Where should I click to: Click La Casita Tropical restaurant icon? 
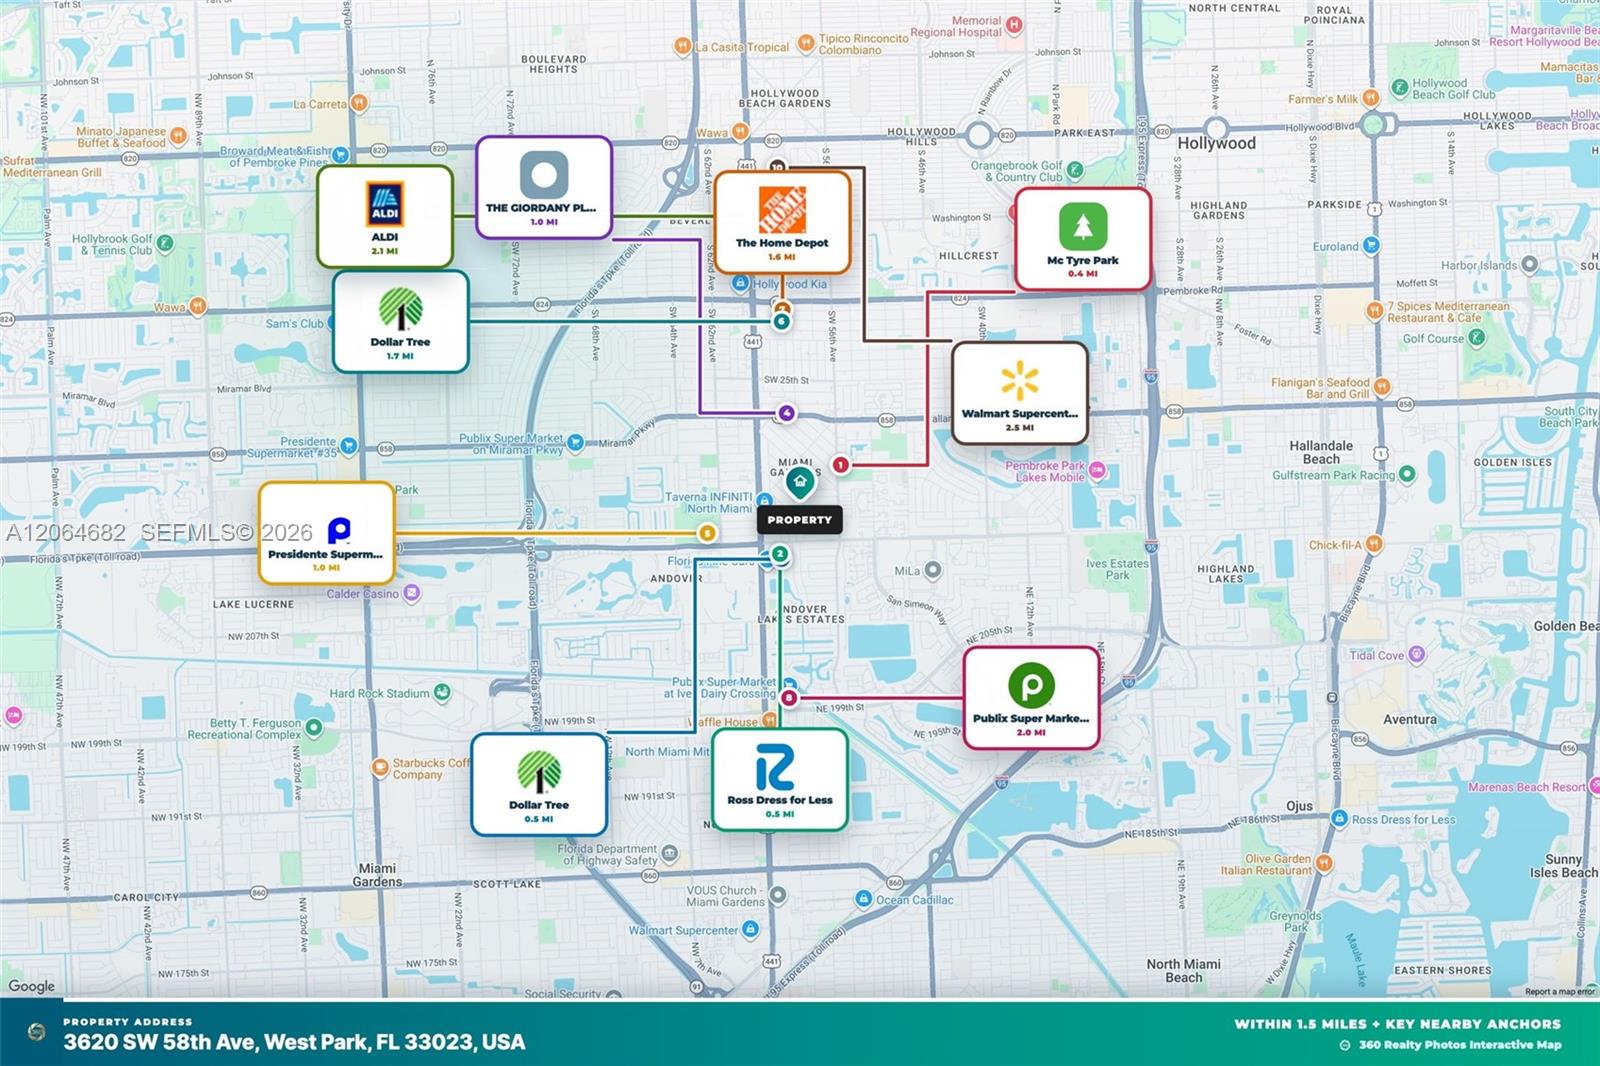pos(683,46)
